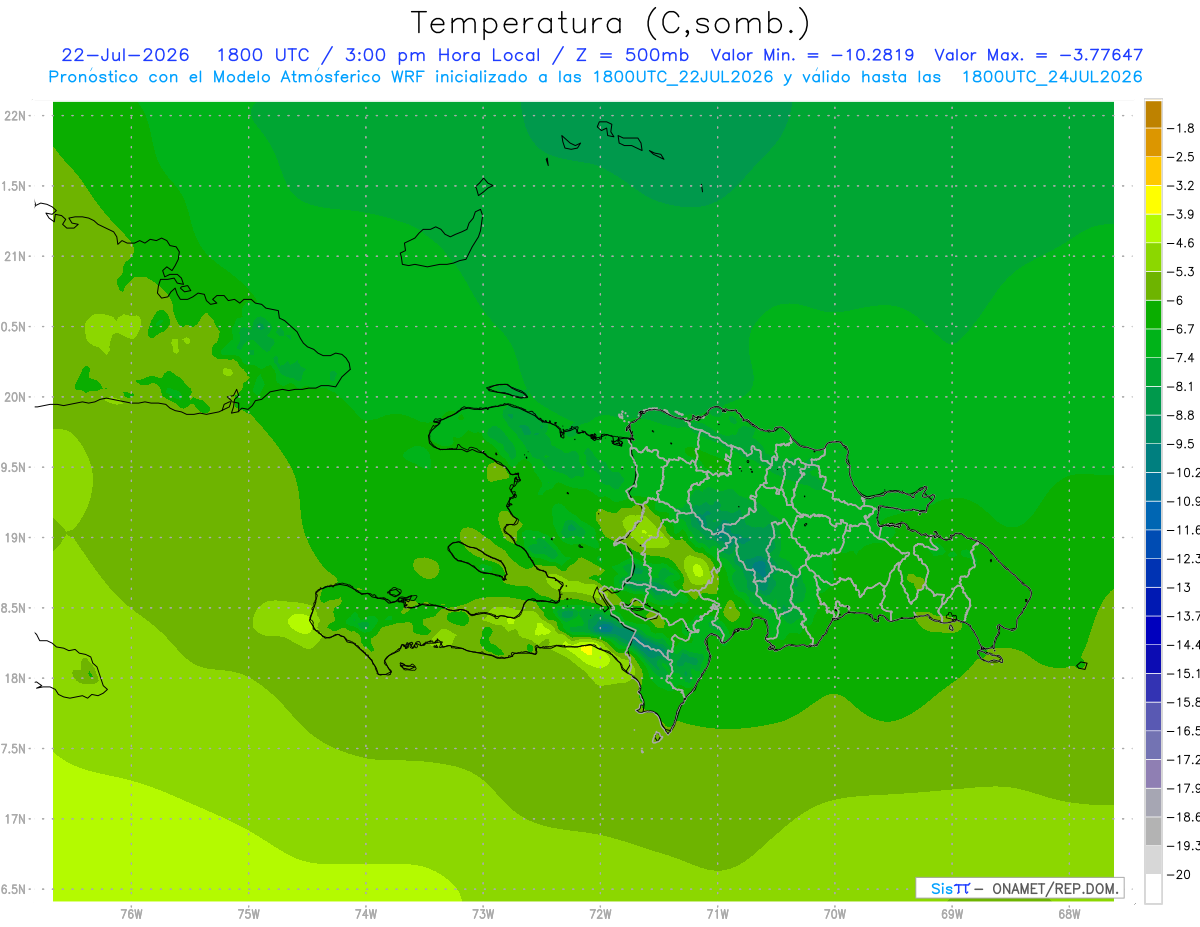
Task: Click the orange swatch between -1.8 and -2.5
Action: 1153,143
